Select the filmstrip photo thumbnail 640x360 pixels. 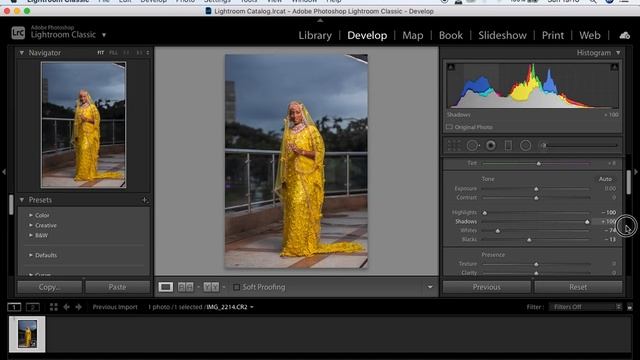point(27,334)
